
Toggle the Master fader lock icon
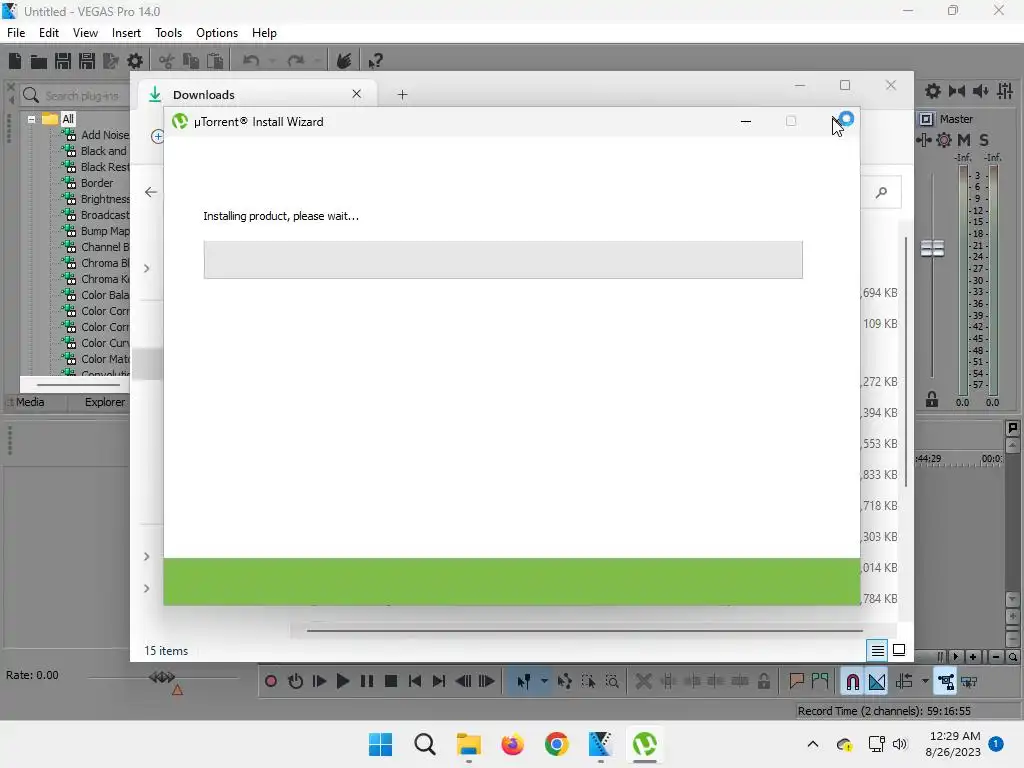coord(932,399)
